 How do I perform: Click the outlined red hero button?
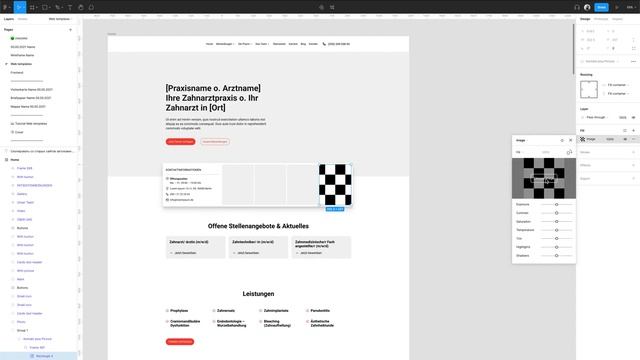(x=215, y=142)
